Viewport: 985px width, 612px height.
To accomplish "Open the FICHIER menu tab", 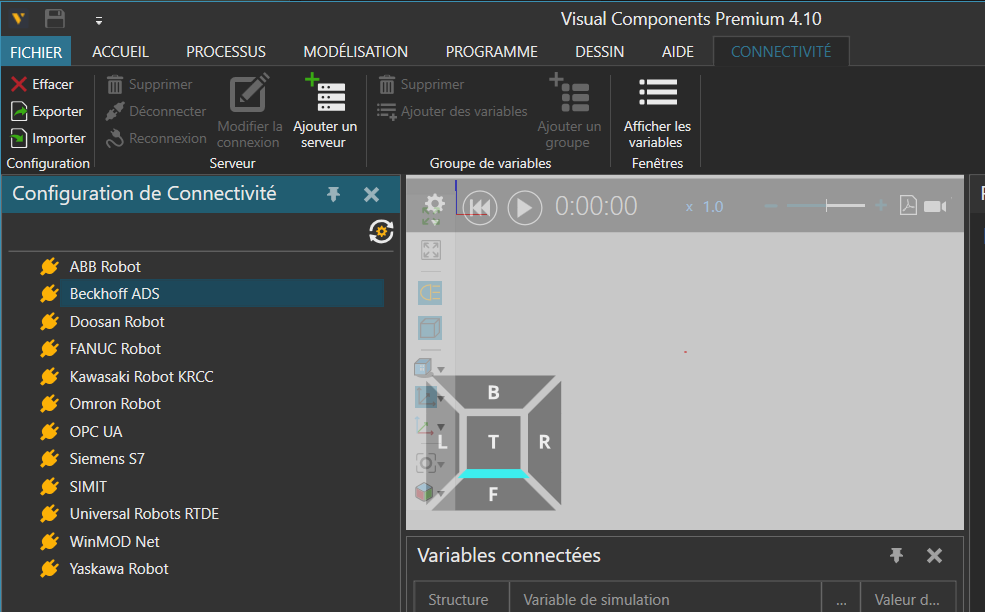I will click(37, 52).
